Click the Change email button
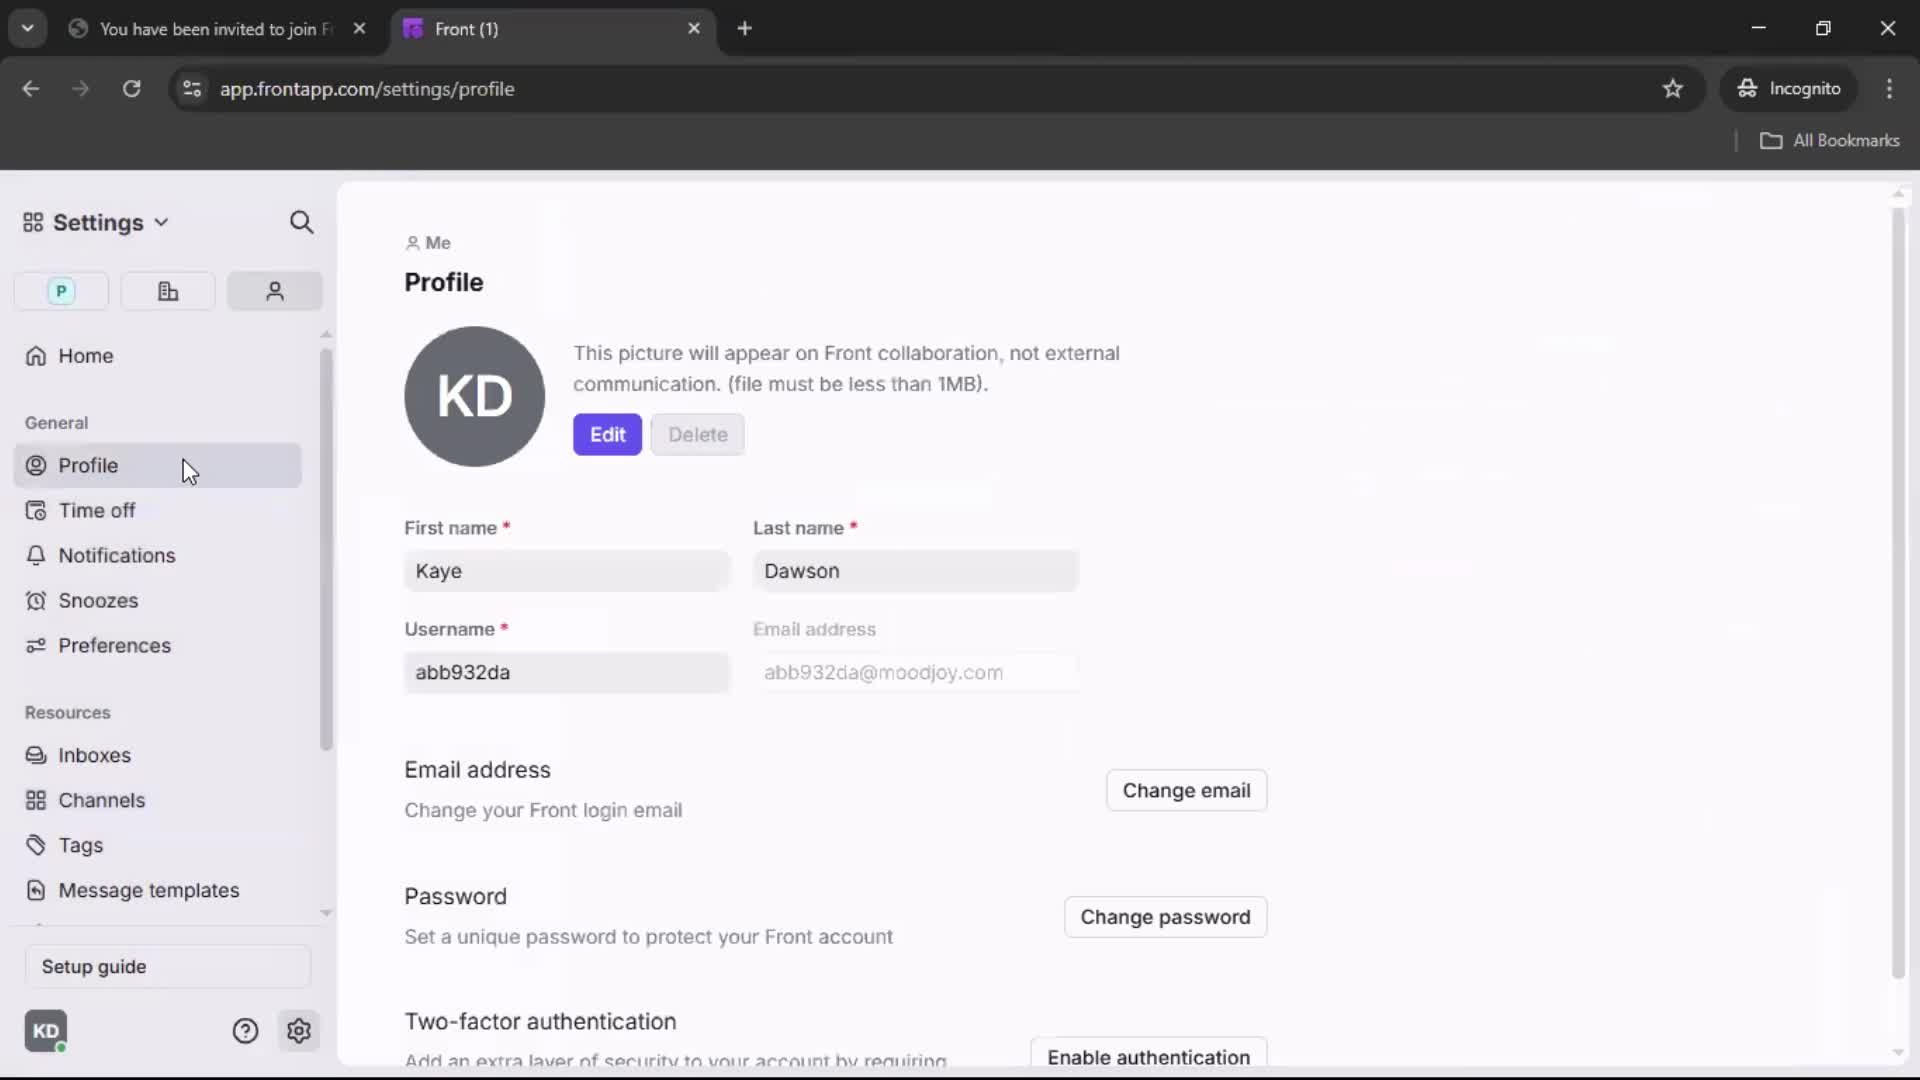The image size is (1920, 1080). 1186,790
